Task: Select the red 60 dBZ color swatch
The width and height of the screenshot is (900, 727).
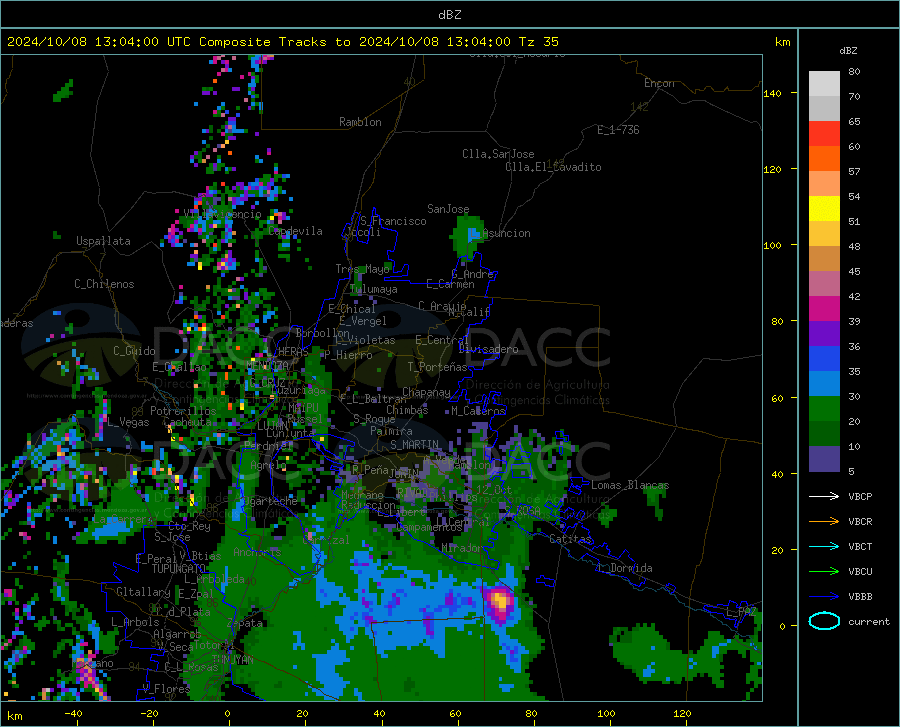Action: click(x=824, y=134)
